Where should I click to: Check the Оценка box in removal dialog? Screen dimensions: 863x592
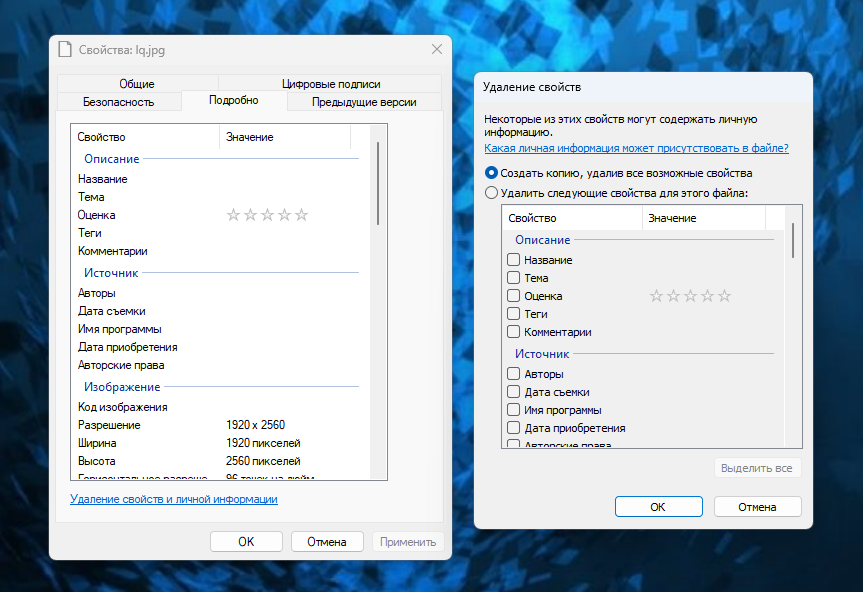coord(514,295)
